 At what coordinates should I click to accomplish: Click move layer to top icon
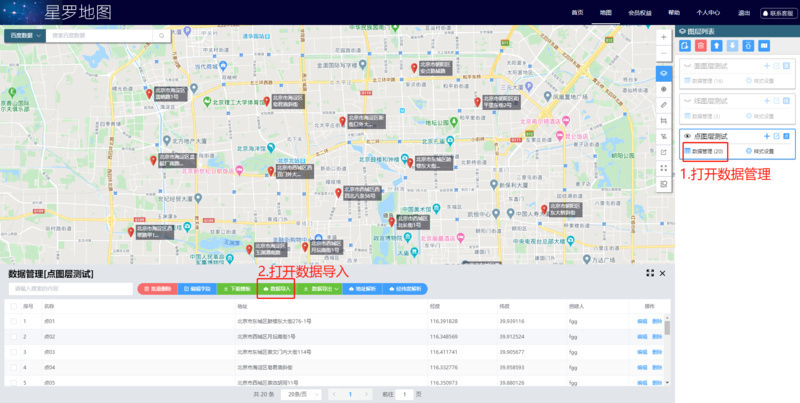[x=748, y=46]
